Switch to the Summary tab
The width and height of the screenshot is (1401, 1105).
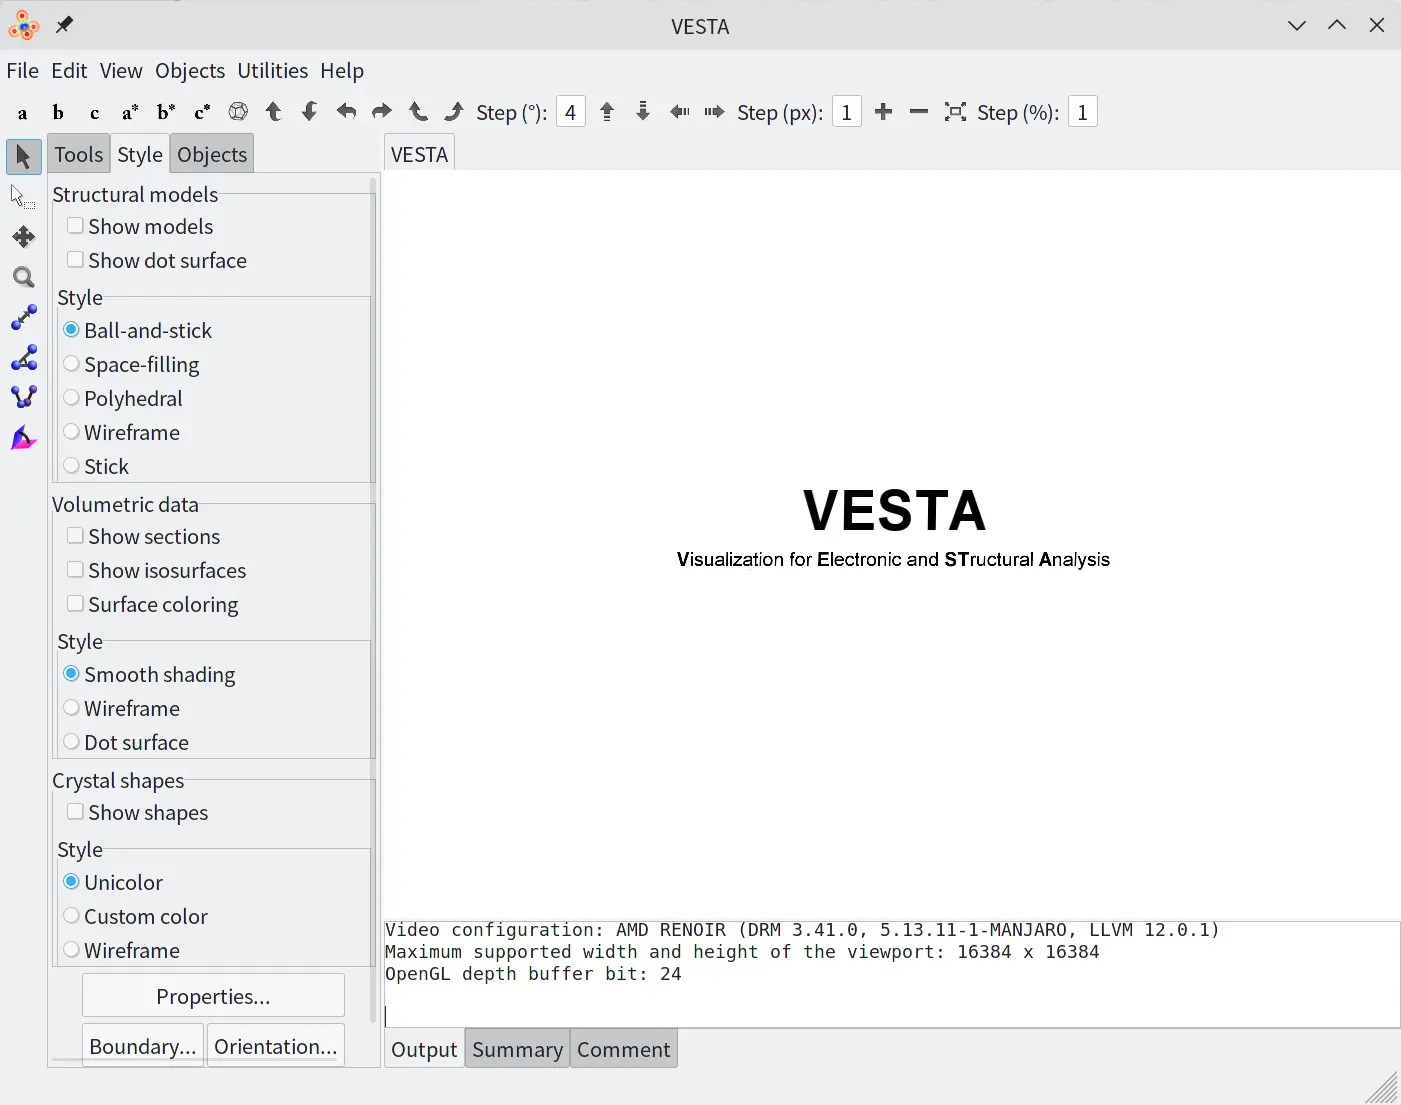pos(517,1049)
